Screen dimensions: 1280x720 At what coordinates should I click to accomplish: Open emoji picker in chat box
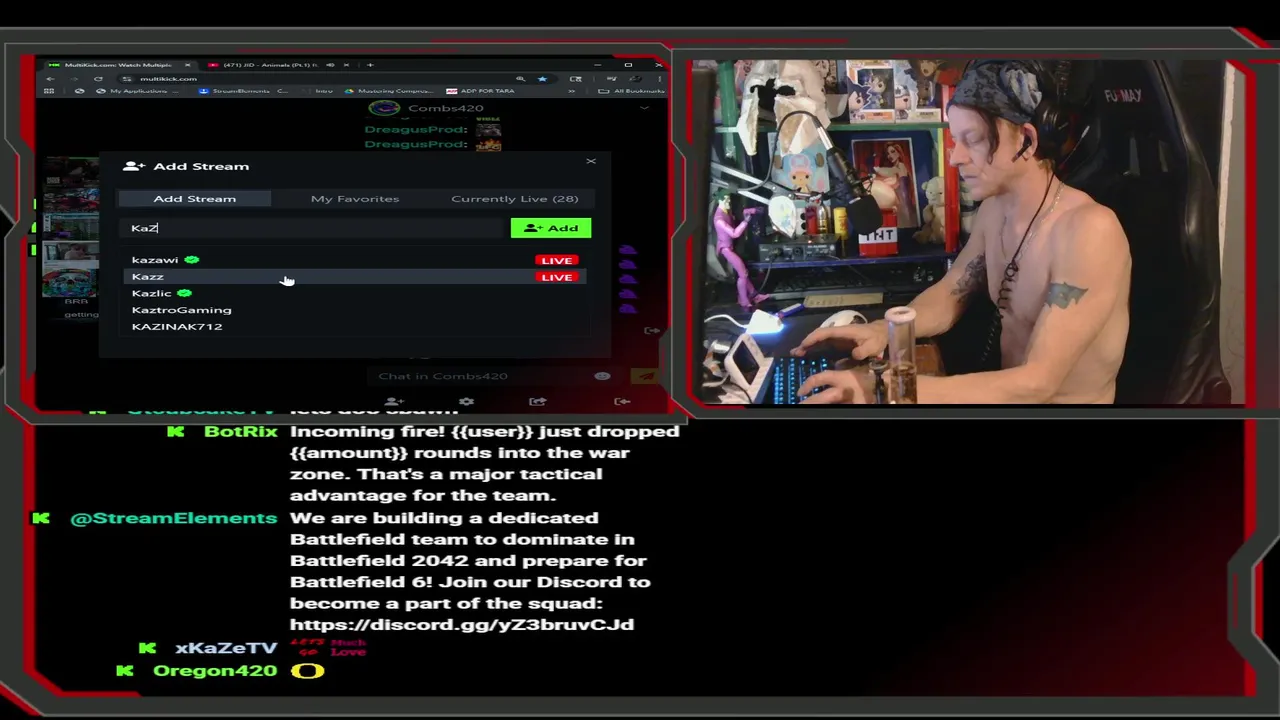pyautogui.click(x=602, y=376)
